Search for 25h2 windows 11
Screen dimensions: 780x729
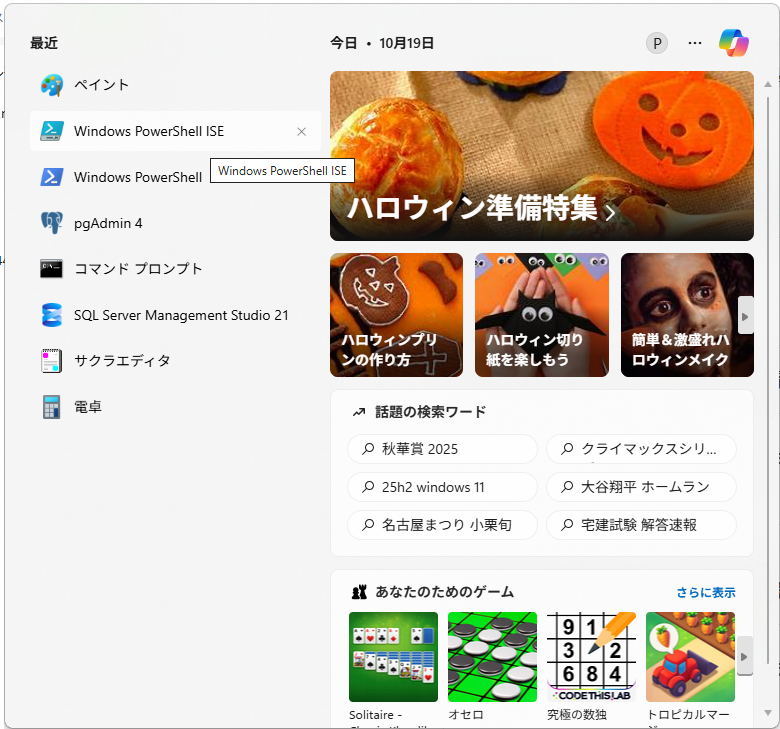[x=442, y=487]
